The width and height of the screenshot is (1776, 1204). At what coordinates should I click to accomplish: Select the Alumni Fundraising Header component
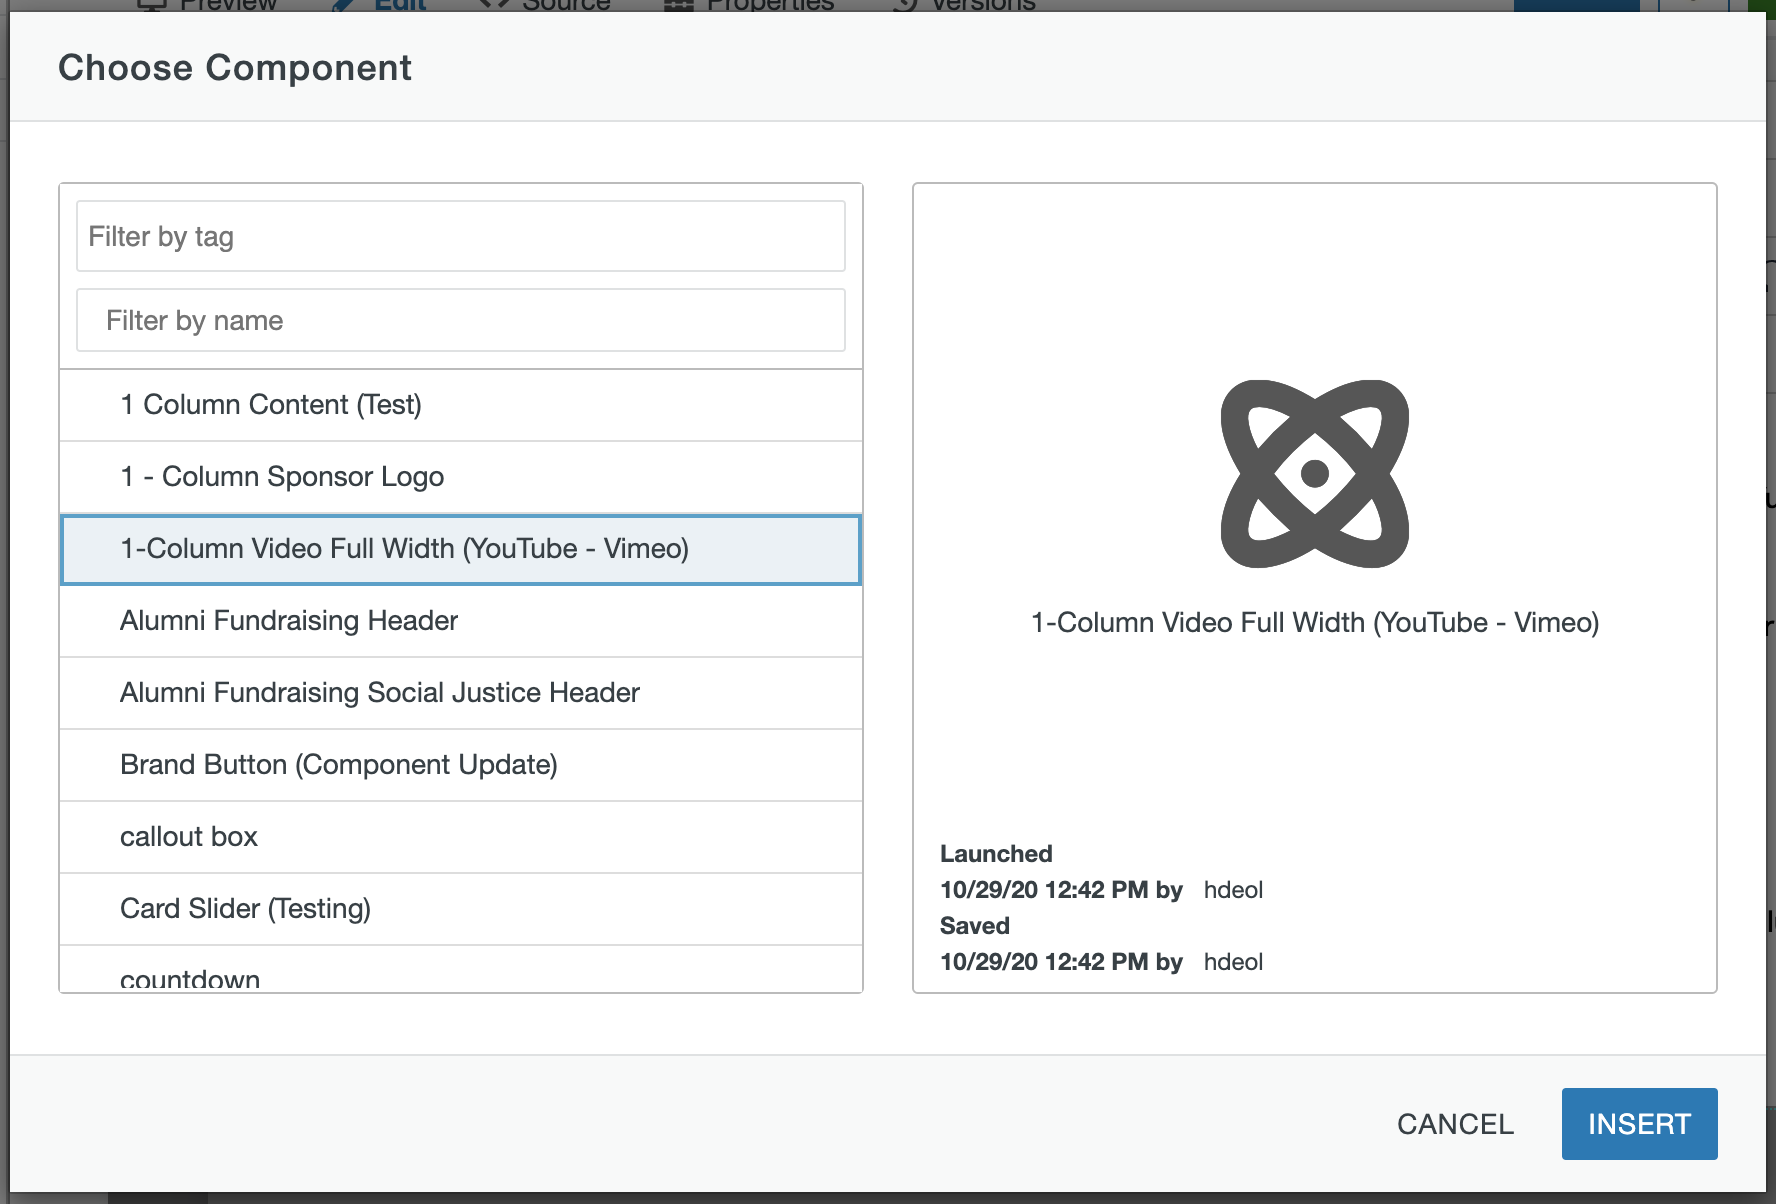[460, 621]
